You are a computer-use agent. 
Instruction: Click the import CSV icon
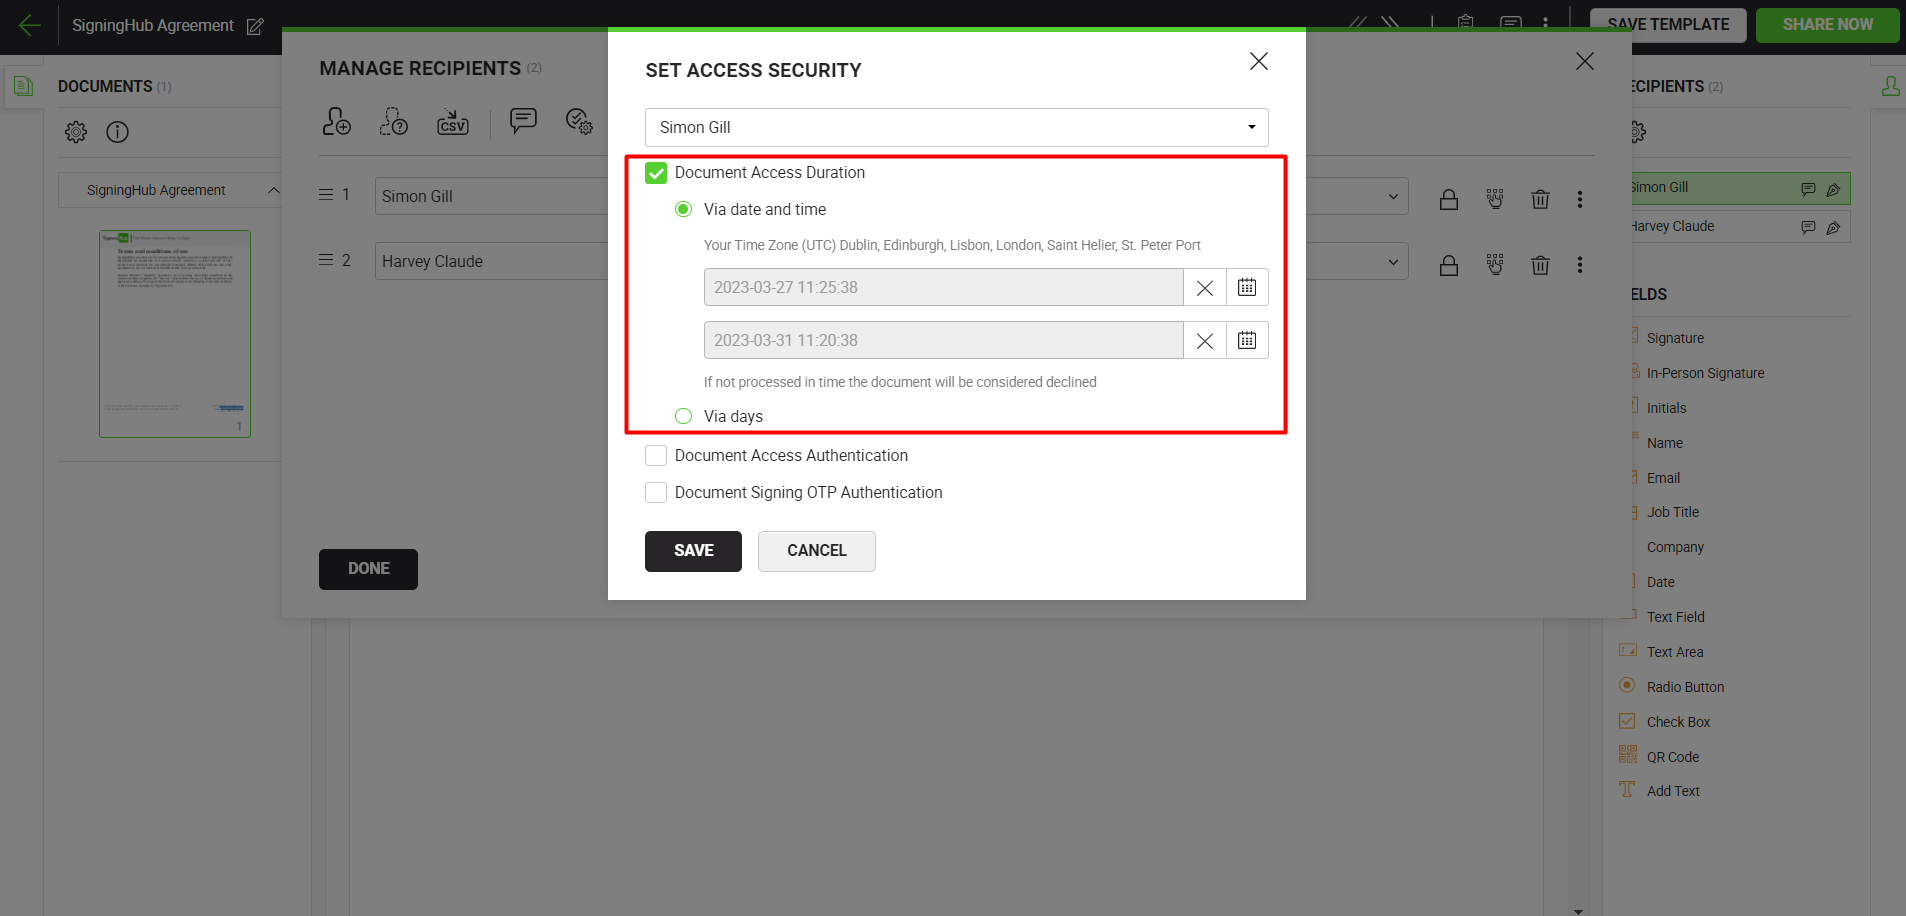452,122
